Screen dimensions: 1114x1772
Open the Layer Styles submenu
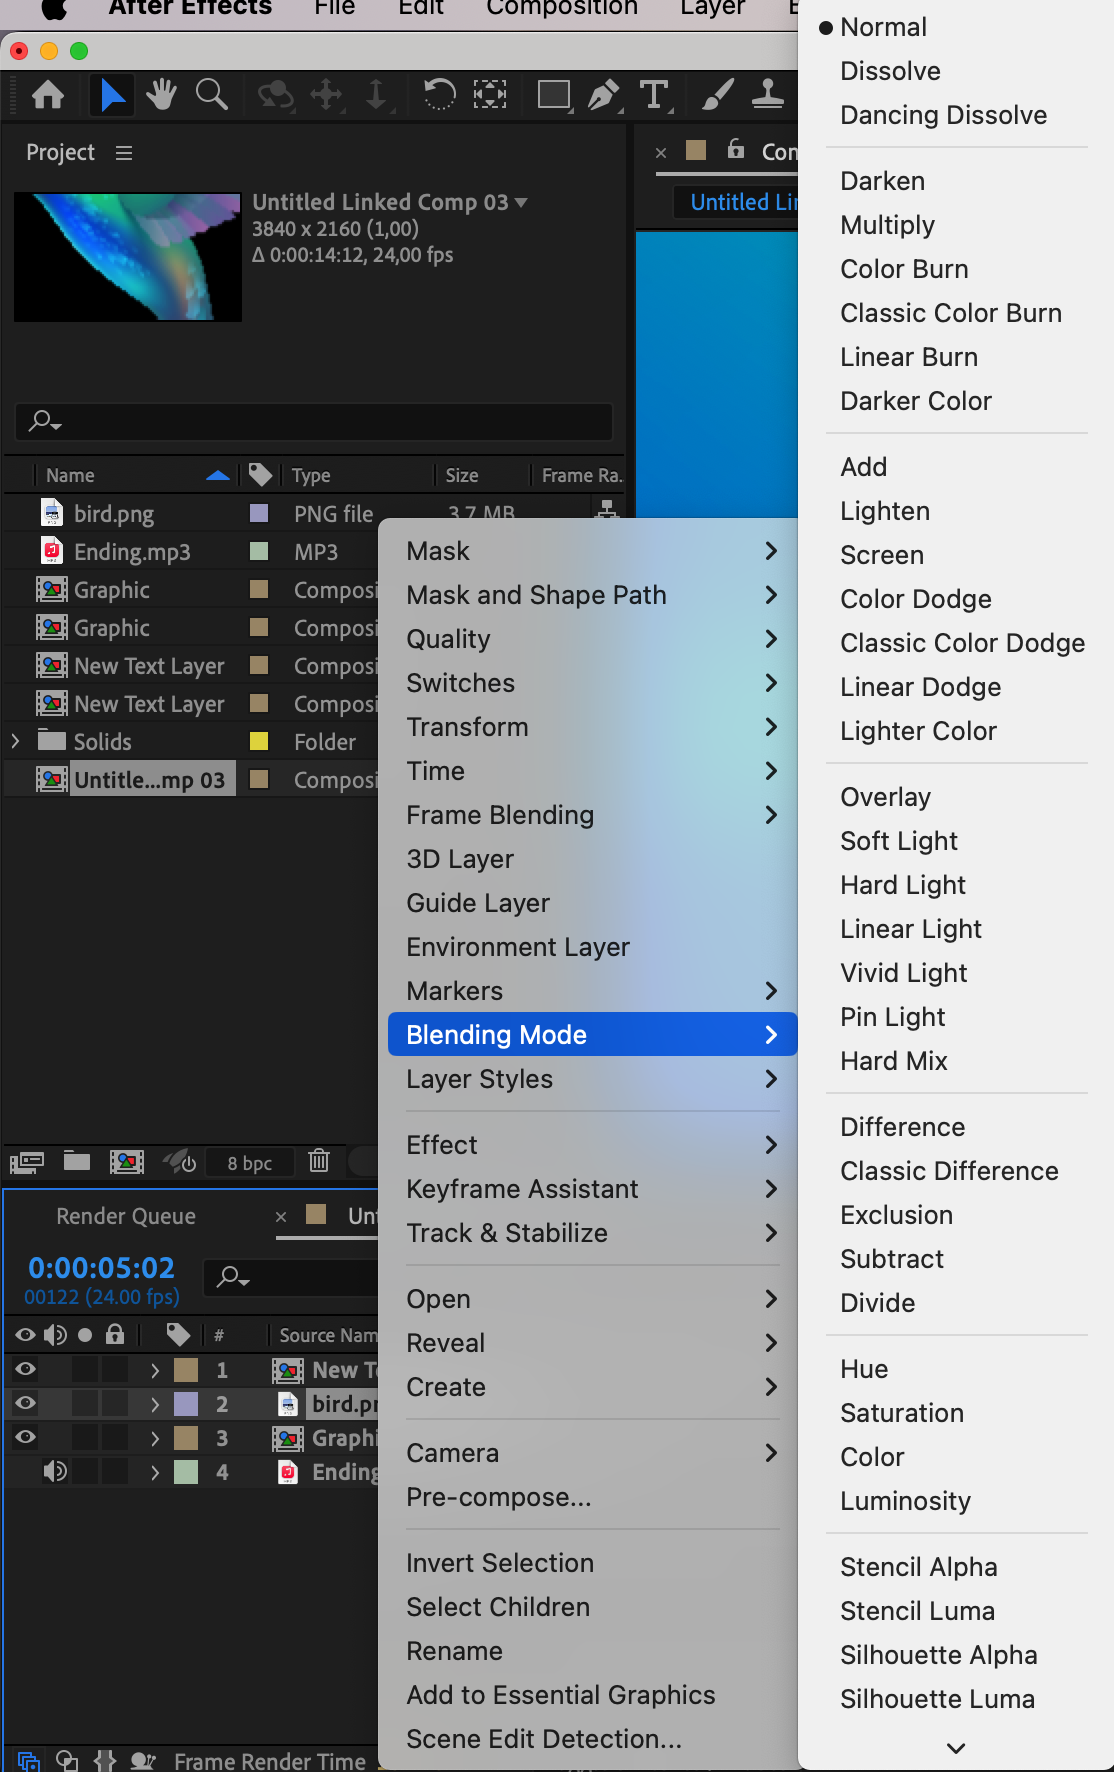click(592, 1079)
